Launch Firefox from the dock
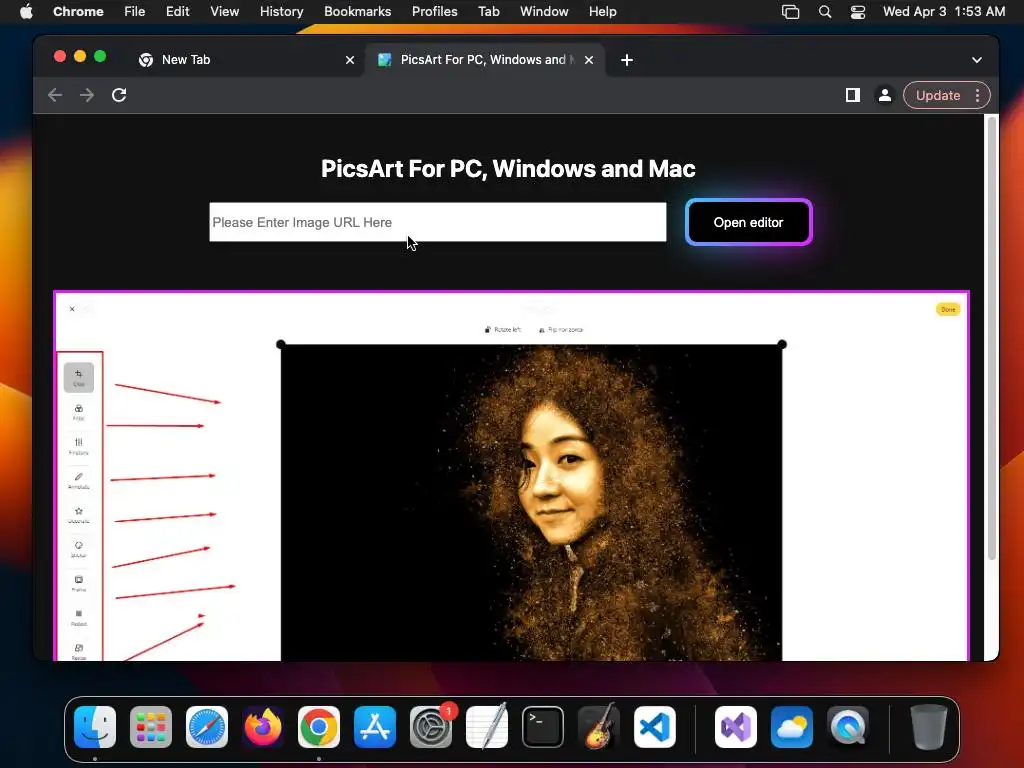 pos(263,727)
